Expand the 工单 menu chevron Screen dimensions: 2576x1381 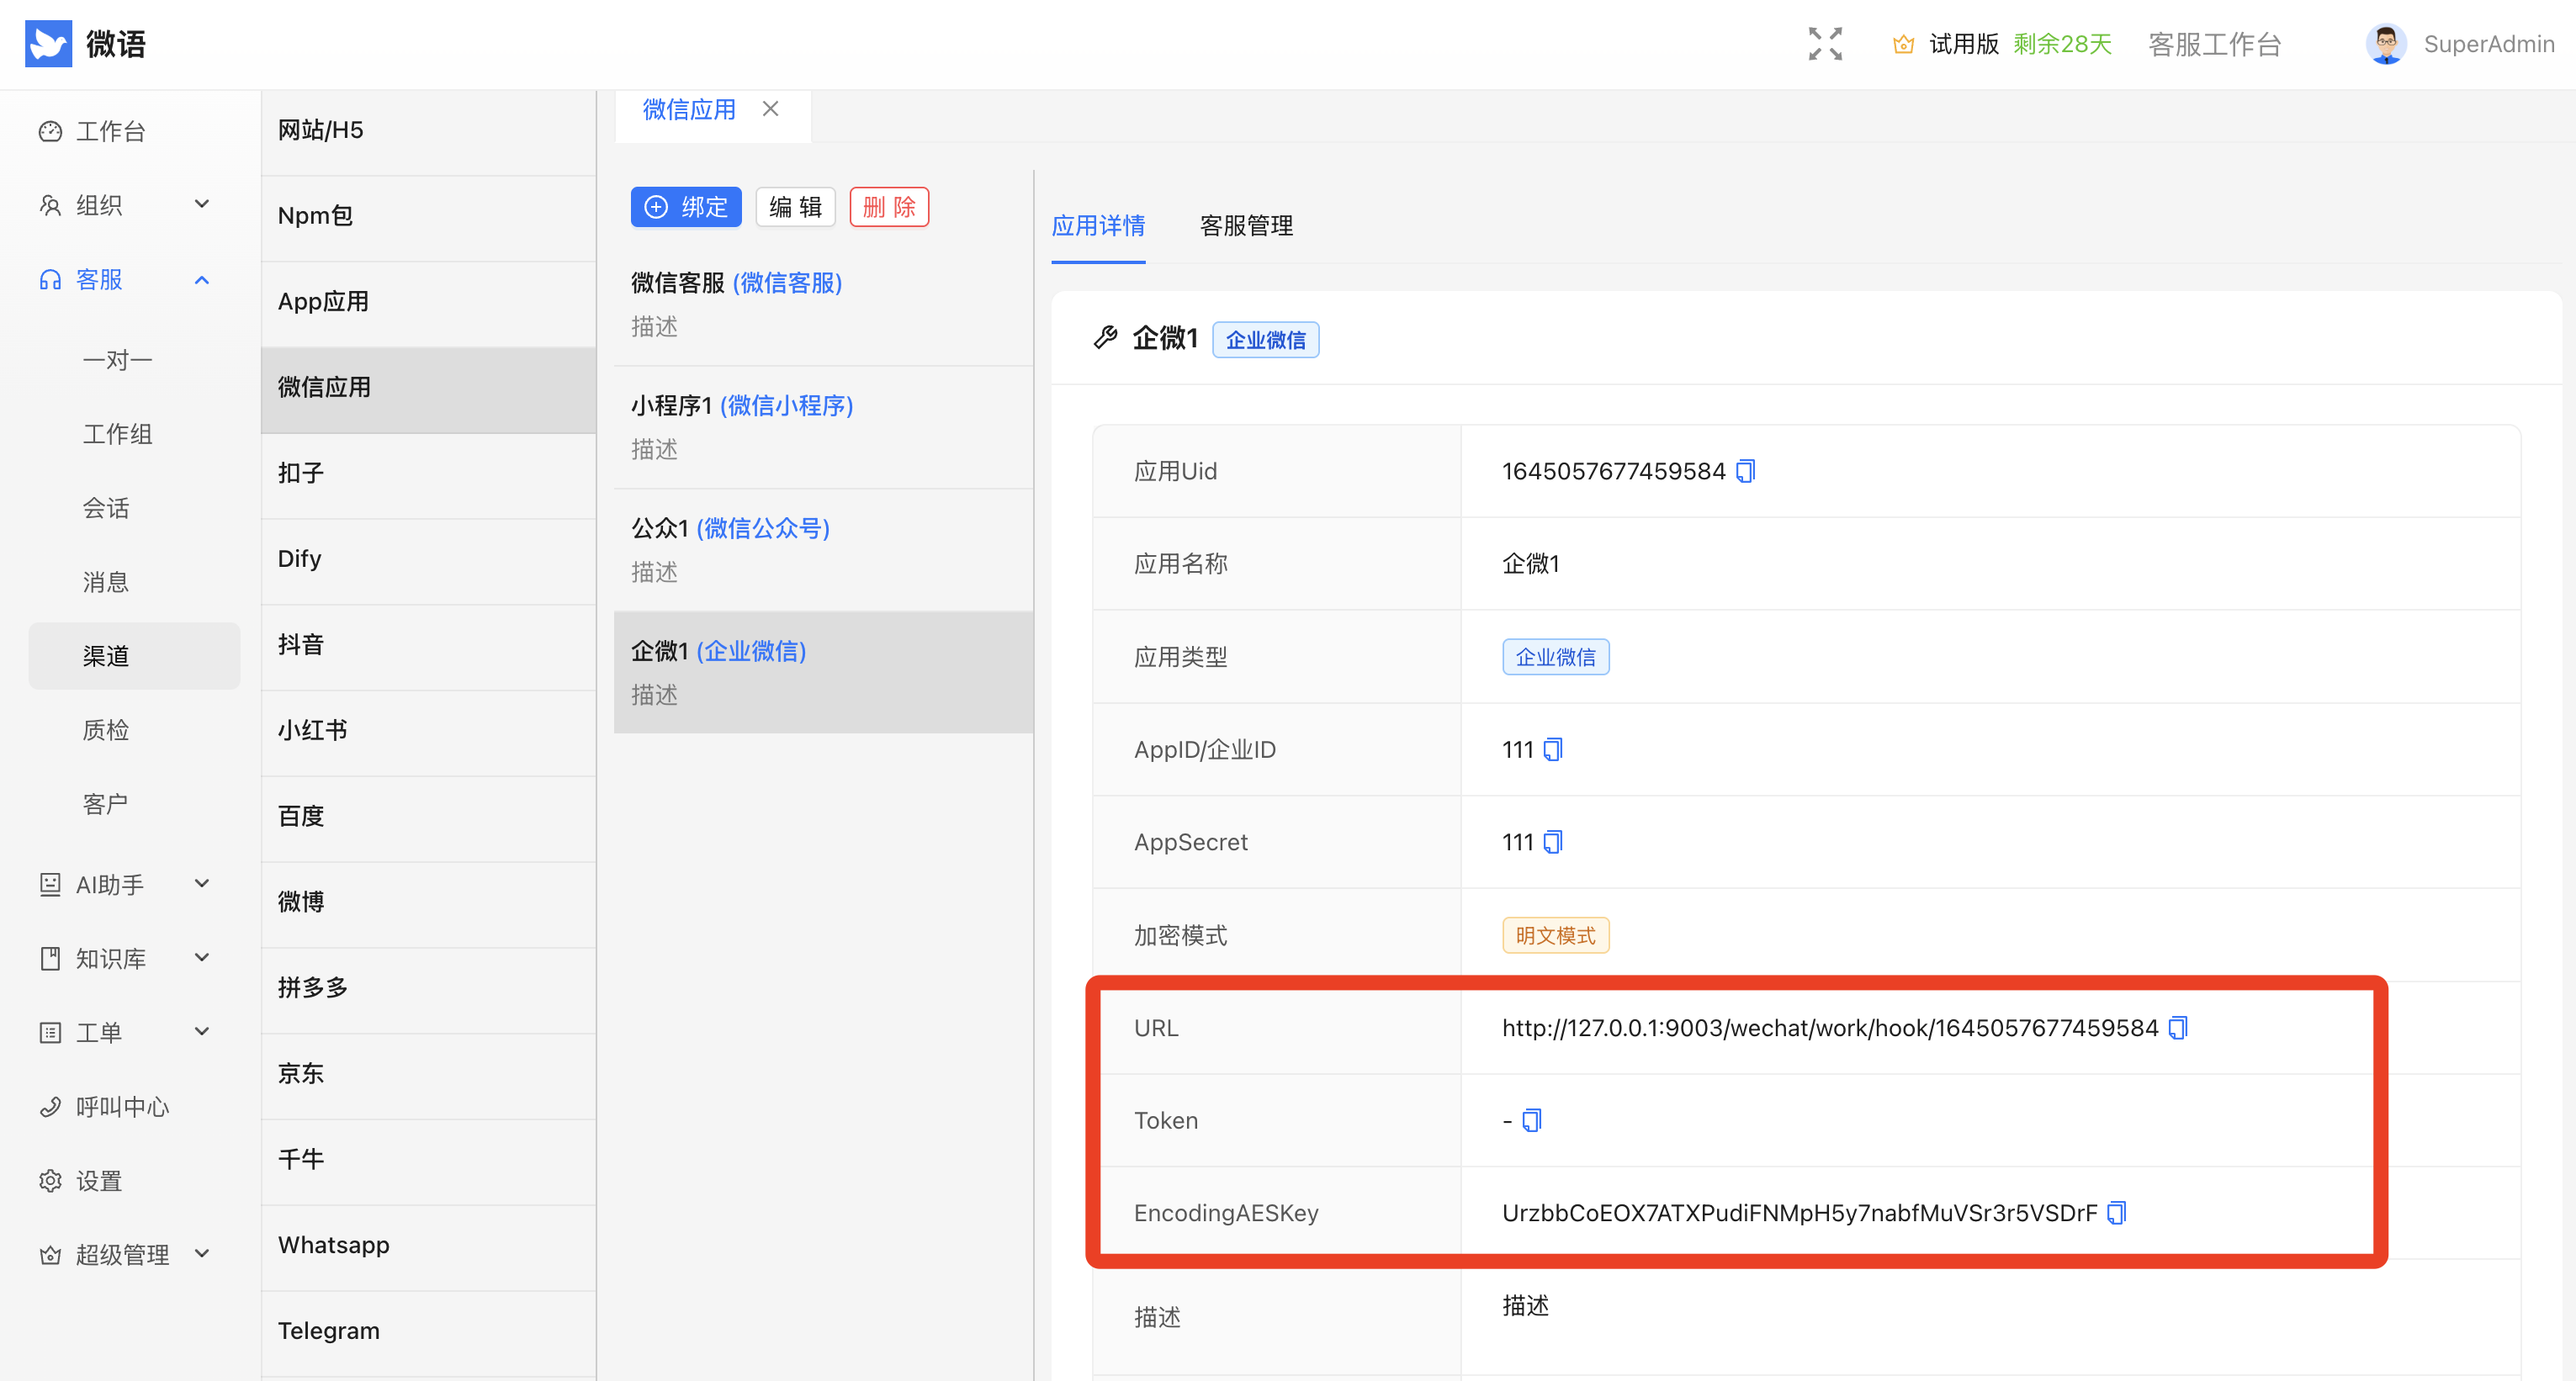click(202, 1031)
